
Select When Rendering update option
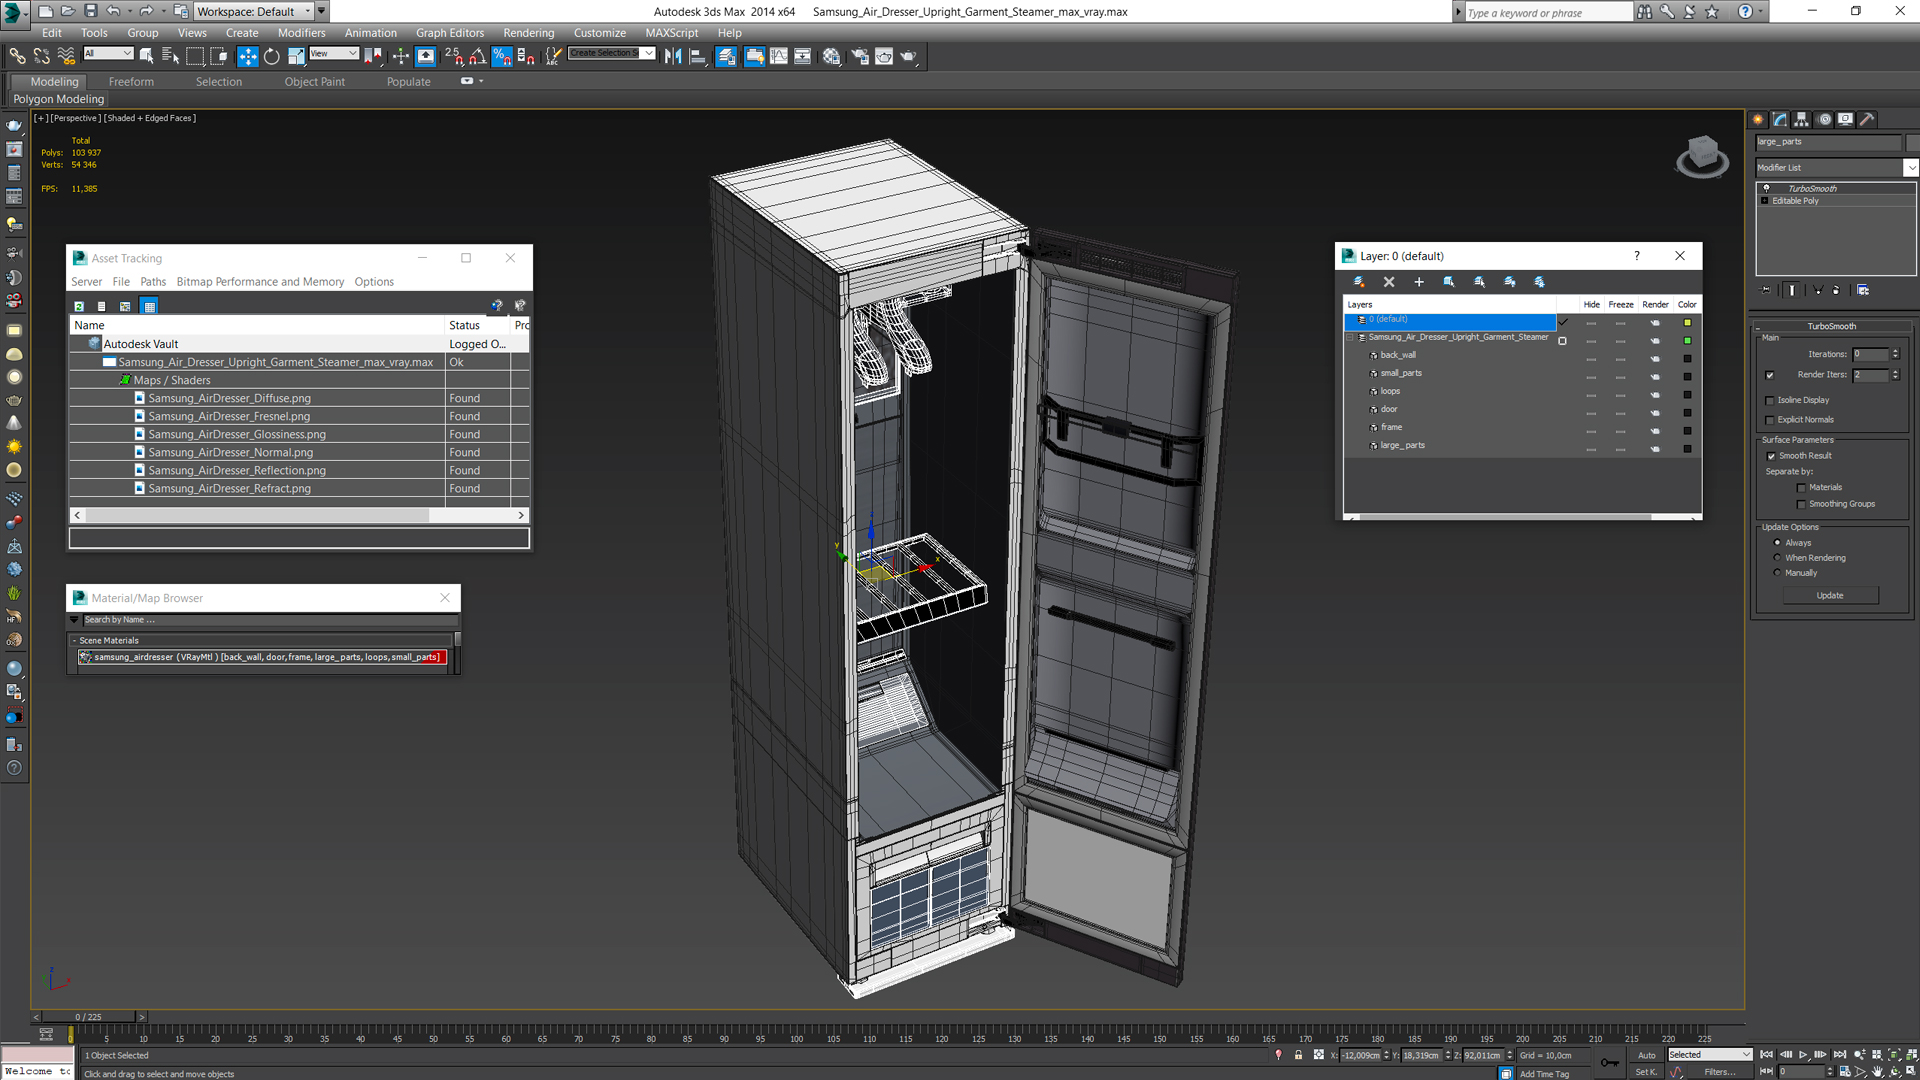[x=1777, y=558]
